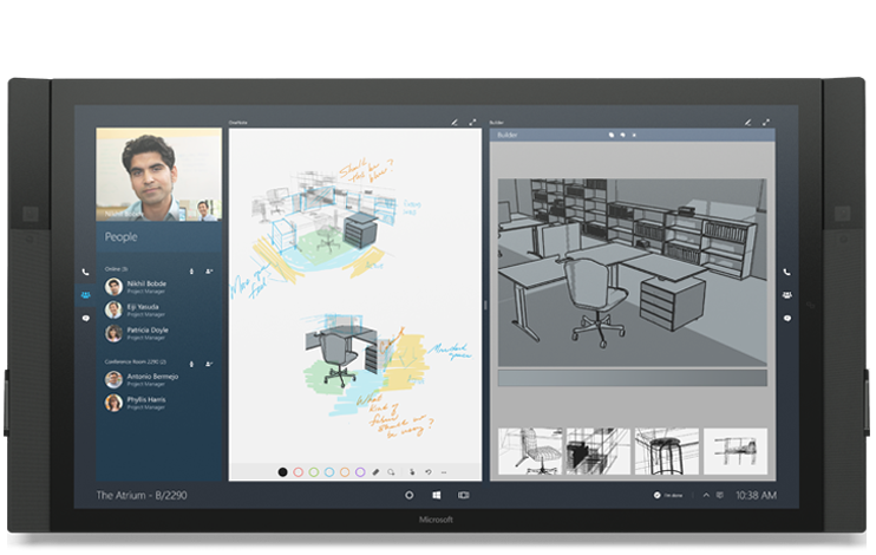Open the more options ellipsis in OneNote
The height and width of the screenshot is (555, 876).
pyautogui.click(x=444, y=471)
